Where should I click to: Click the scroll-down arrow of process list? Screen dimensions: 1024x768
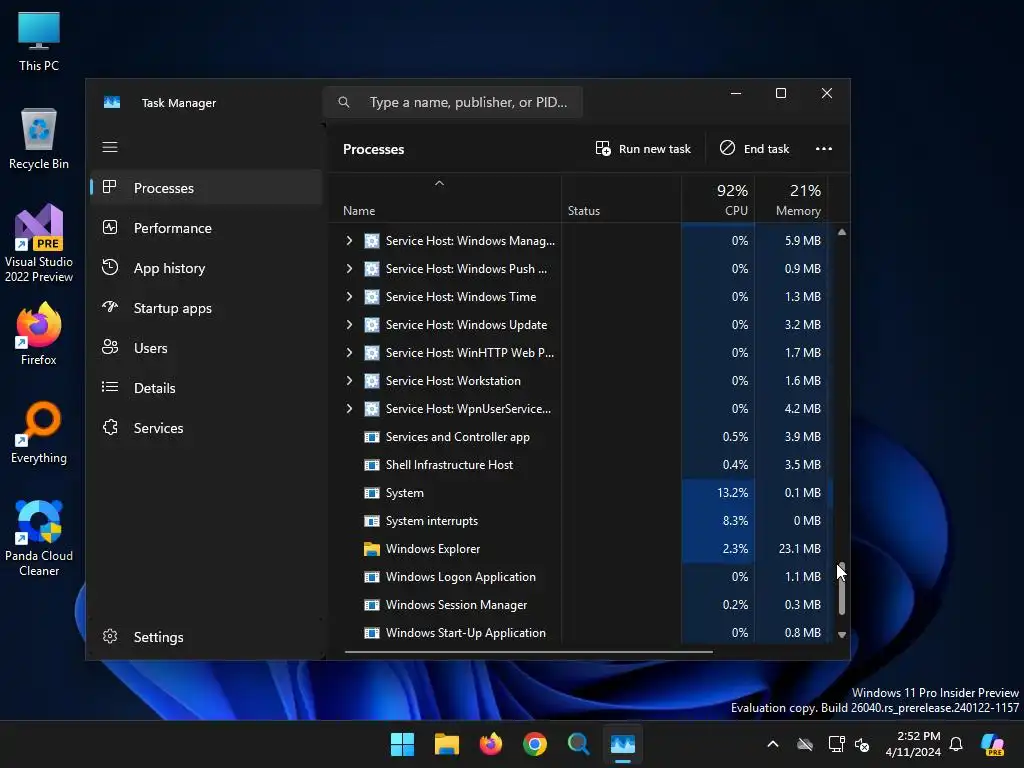click(842, 635)
